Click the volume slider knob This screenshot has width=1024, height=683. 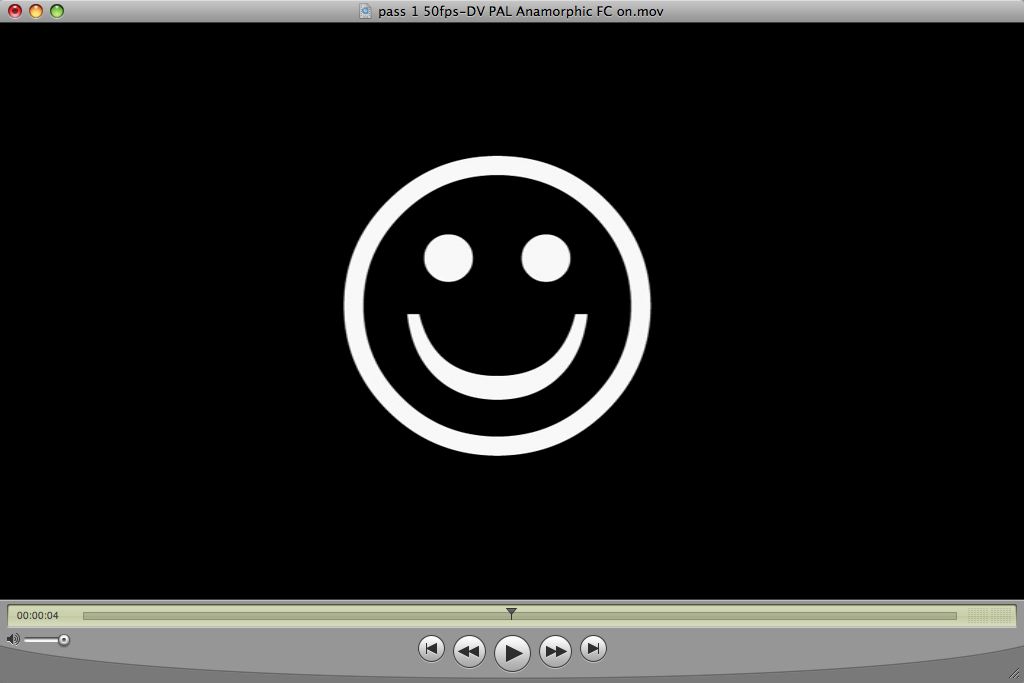63,640
